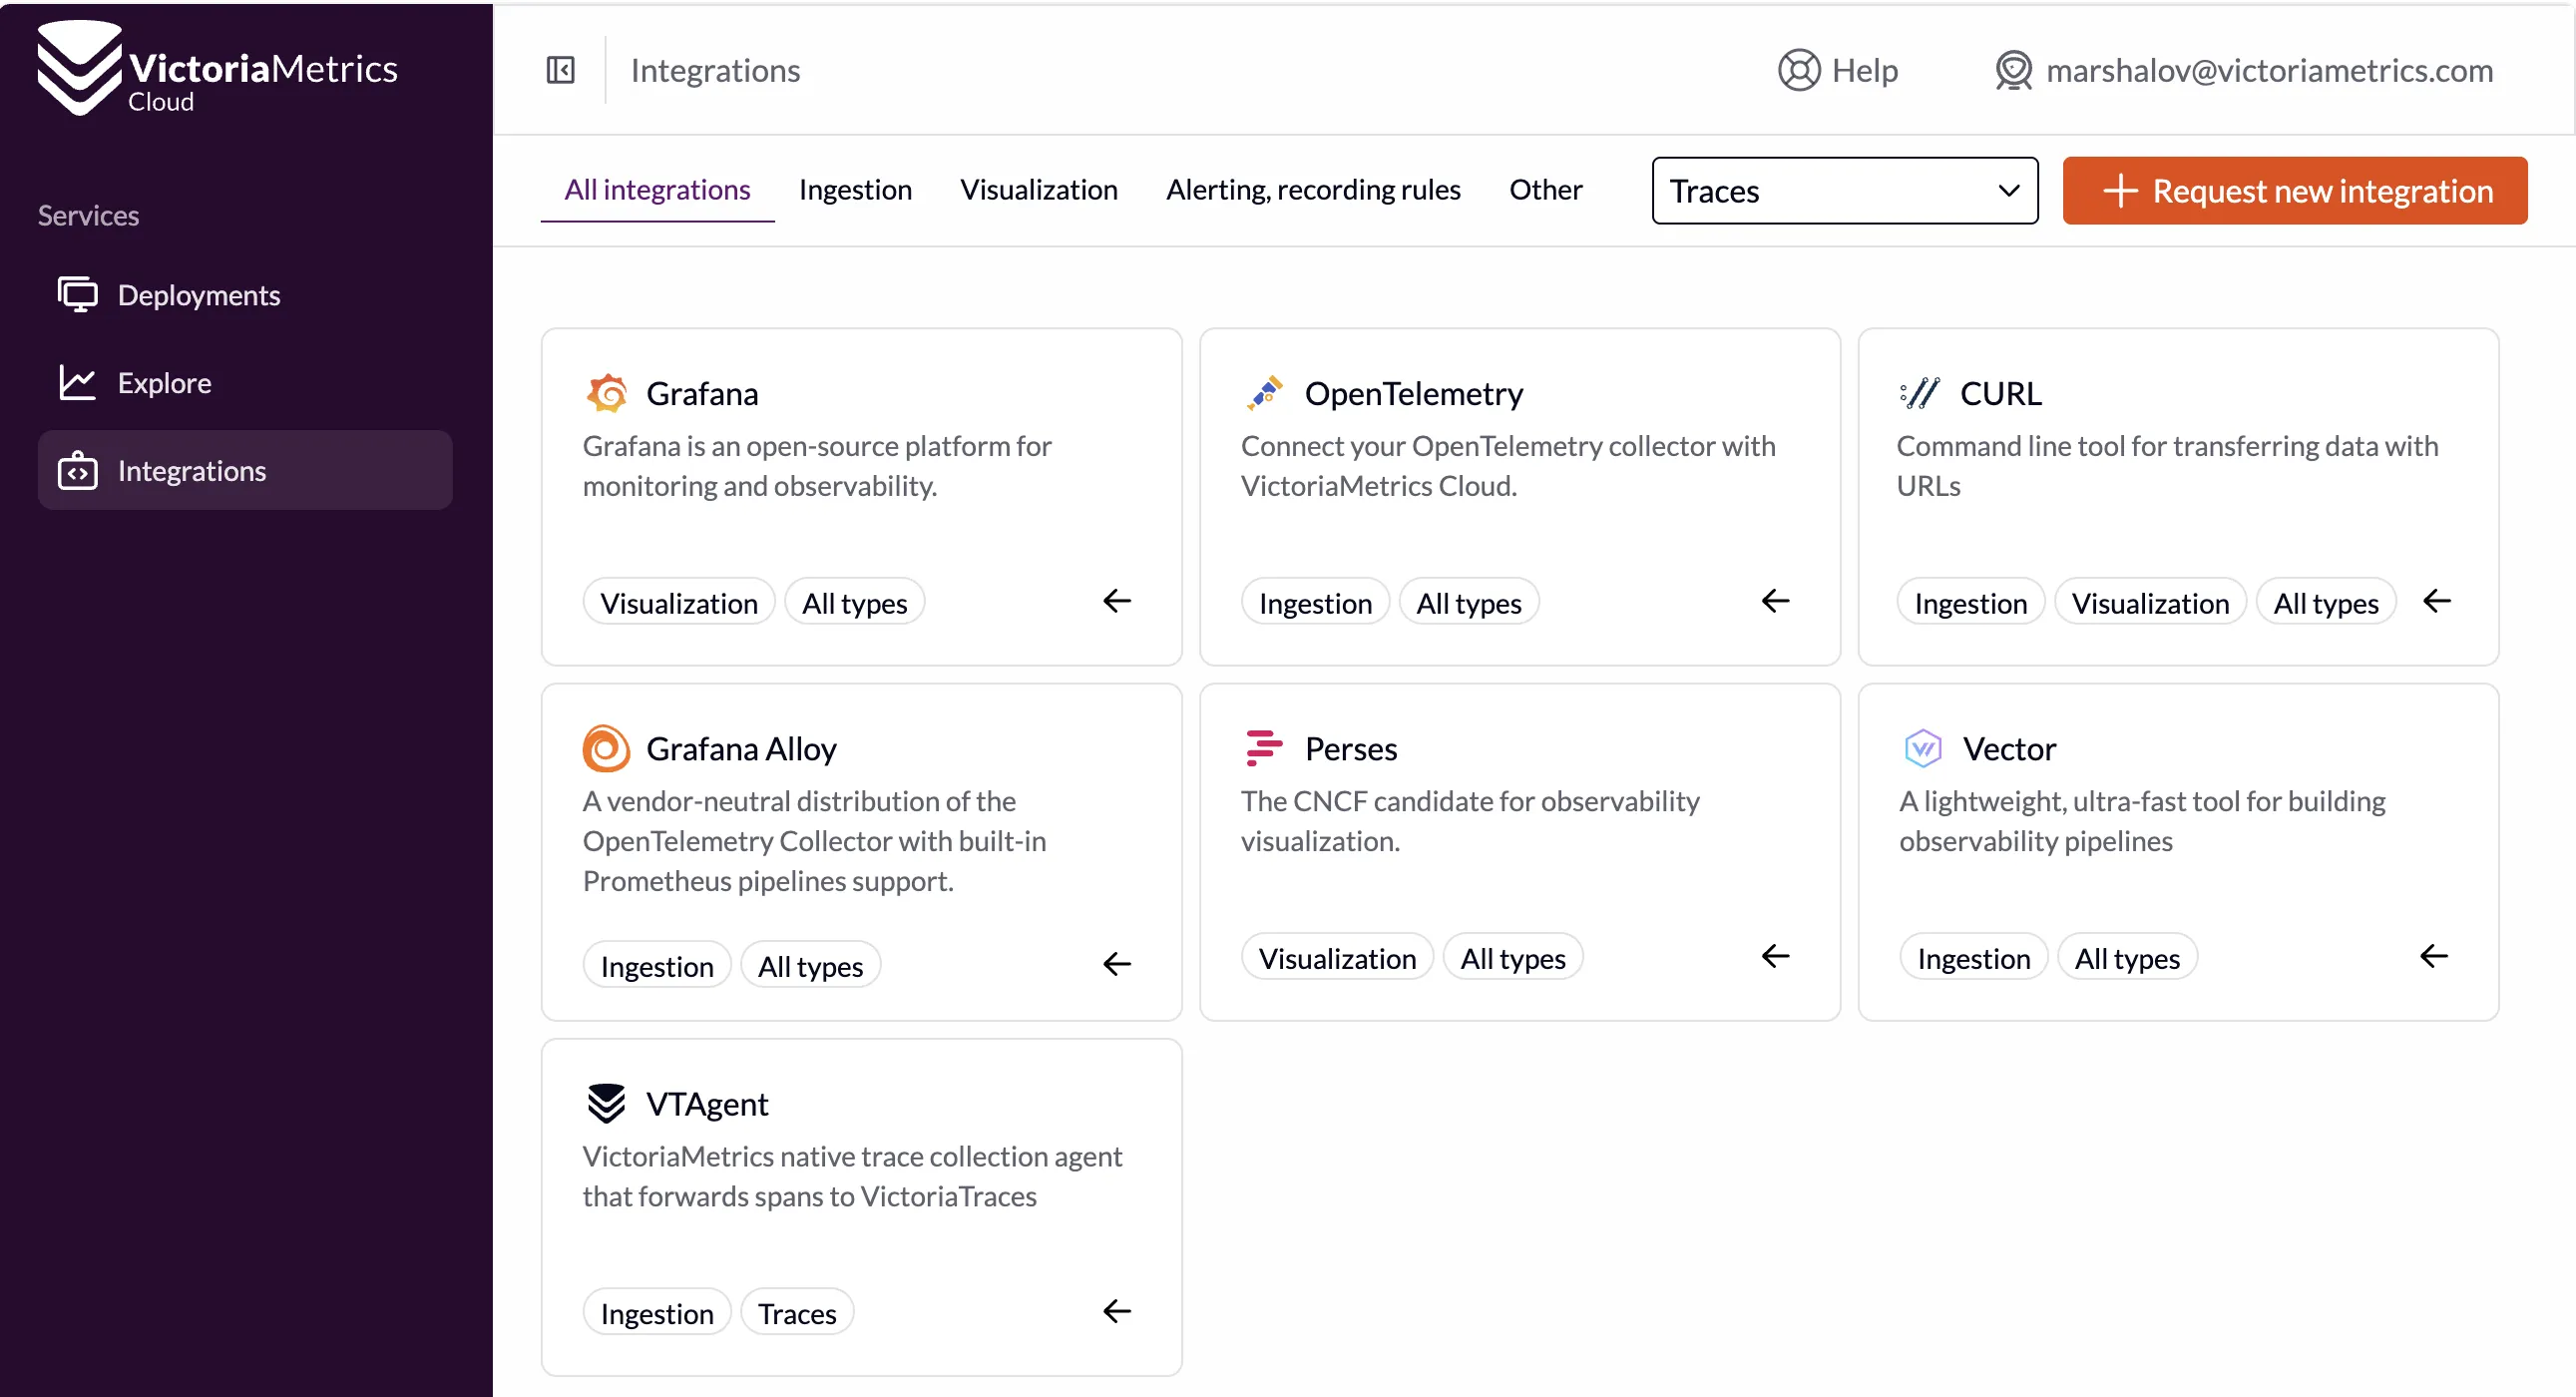Click the Deployments monitor icon
The height and width of the screenshot is (1397, 2576).
coord(77,295)
